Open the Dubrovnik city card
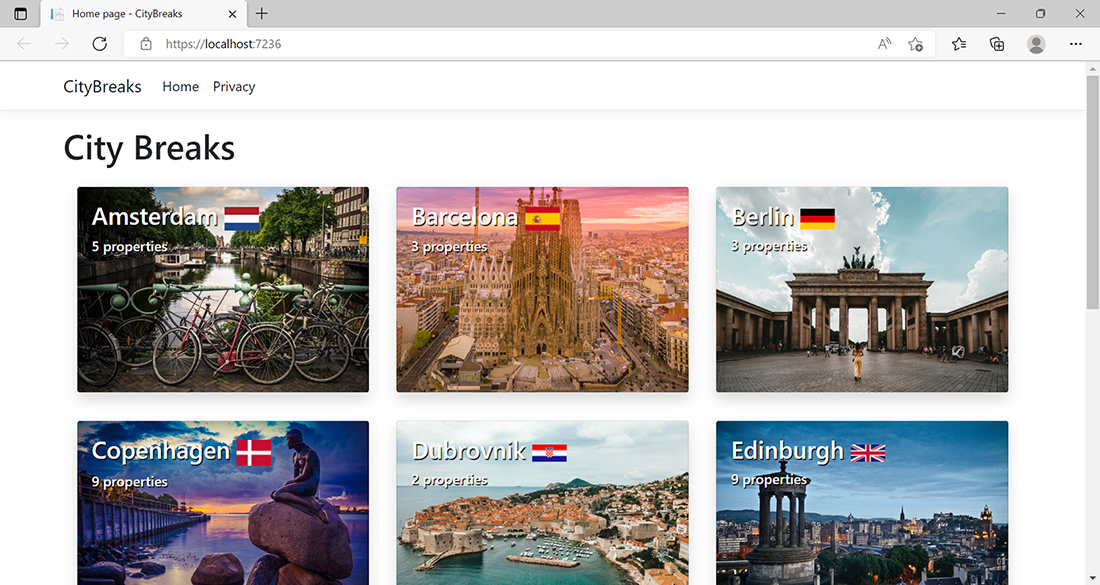The height and width of the screenshot is (585, 1100). (x=542, y=502)
